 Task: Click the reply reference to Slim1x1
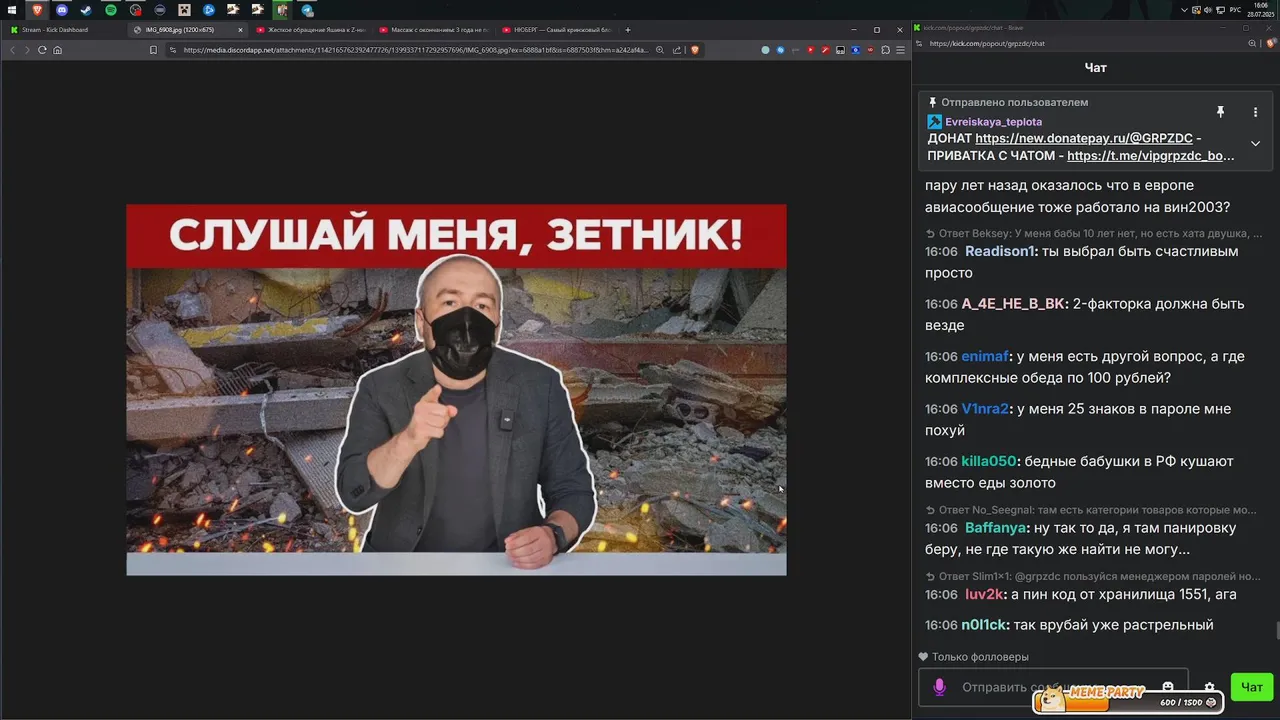[1093, 576]
